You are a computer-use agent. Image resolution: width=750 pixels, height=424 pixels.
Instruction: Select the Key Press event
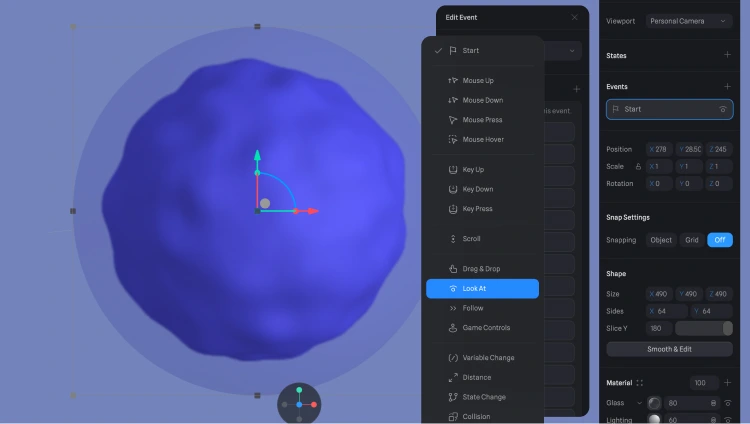(x=482, y=209)
